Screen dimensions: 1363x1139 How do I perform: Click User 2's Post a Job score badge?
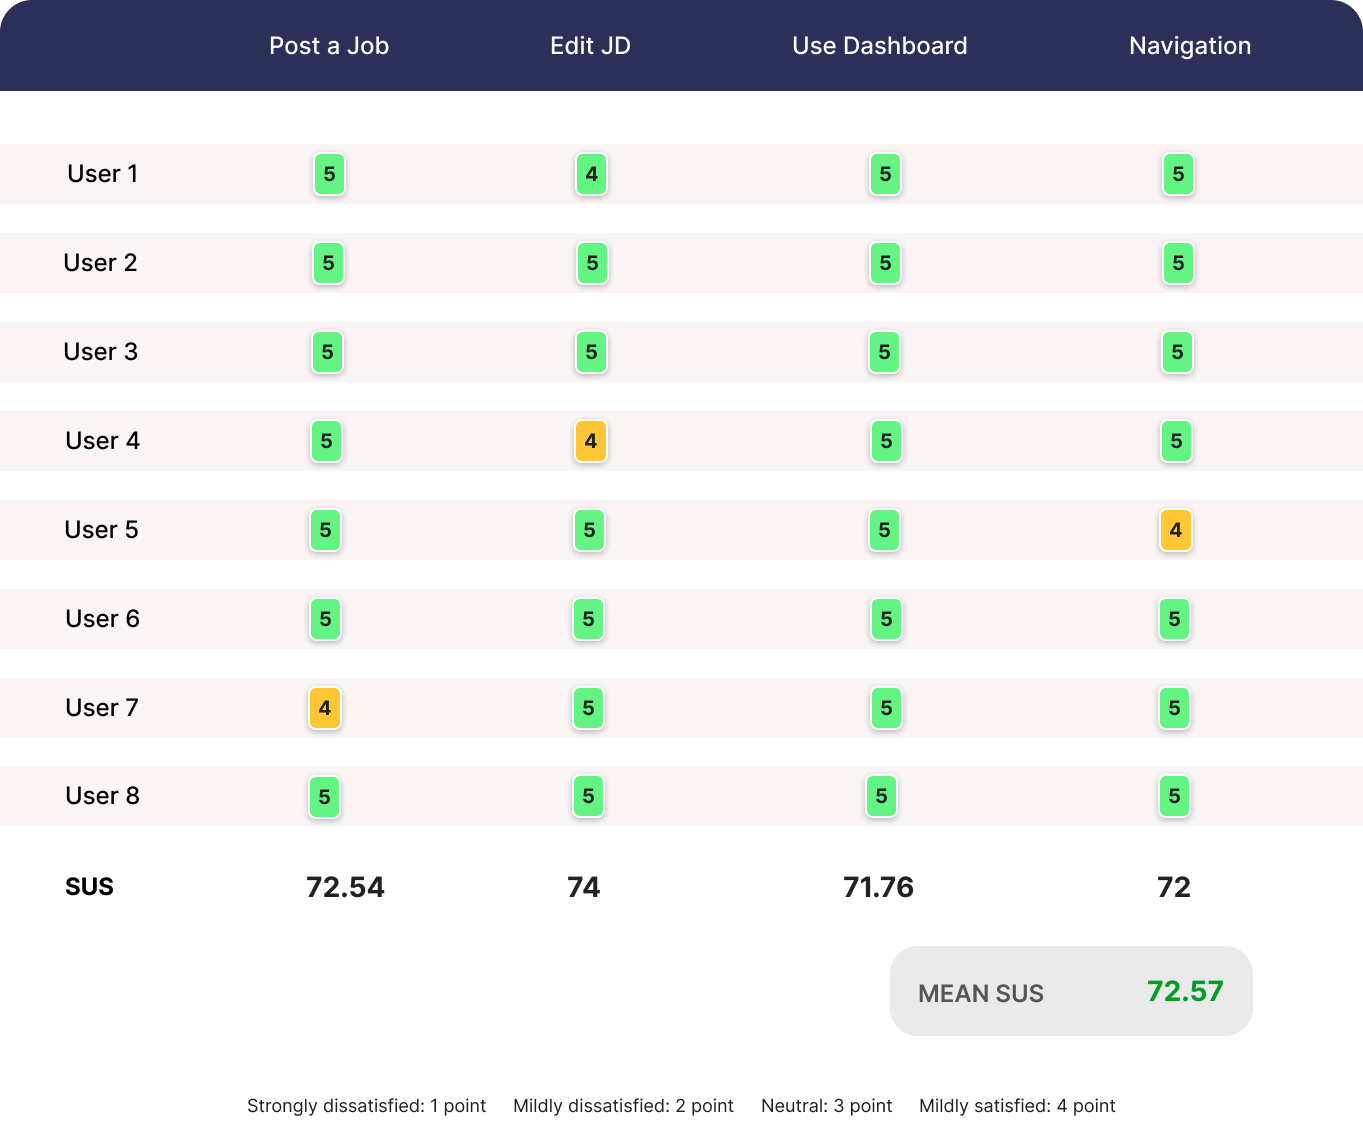coord(328,263)
